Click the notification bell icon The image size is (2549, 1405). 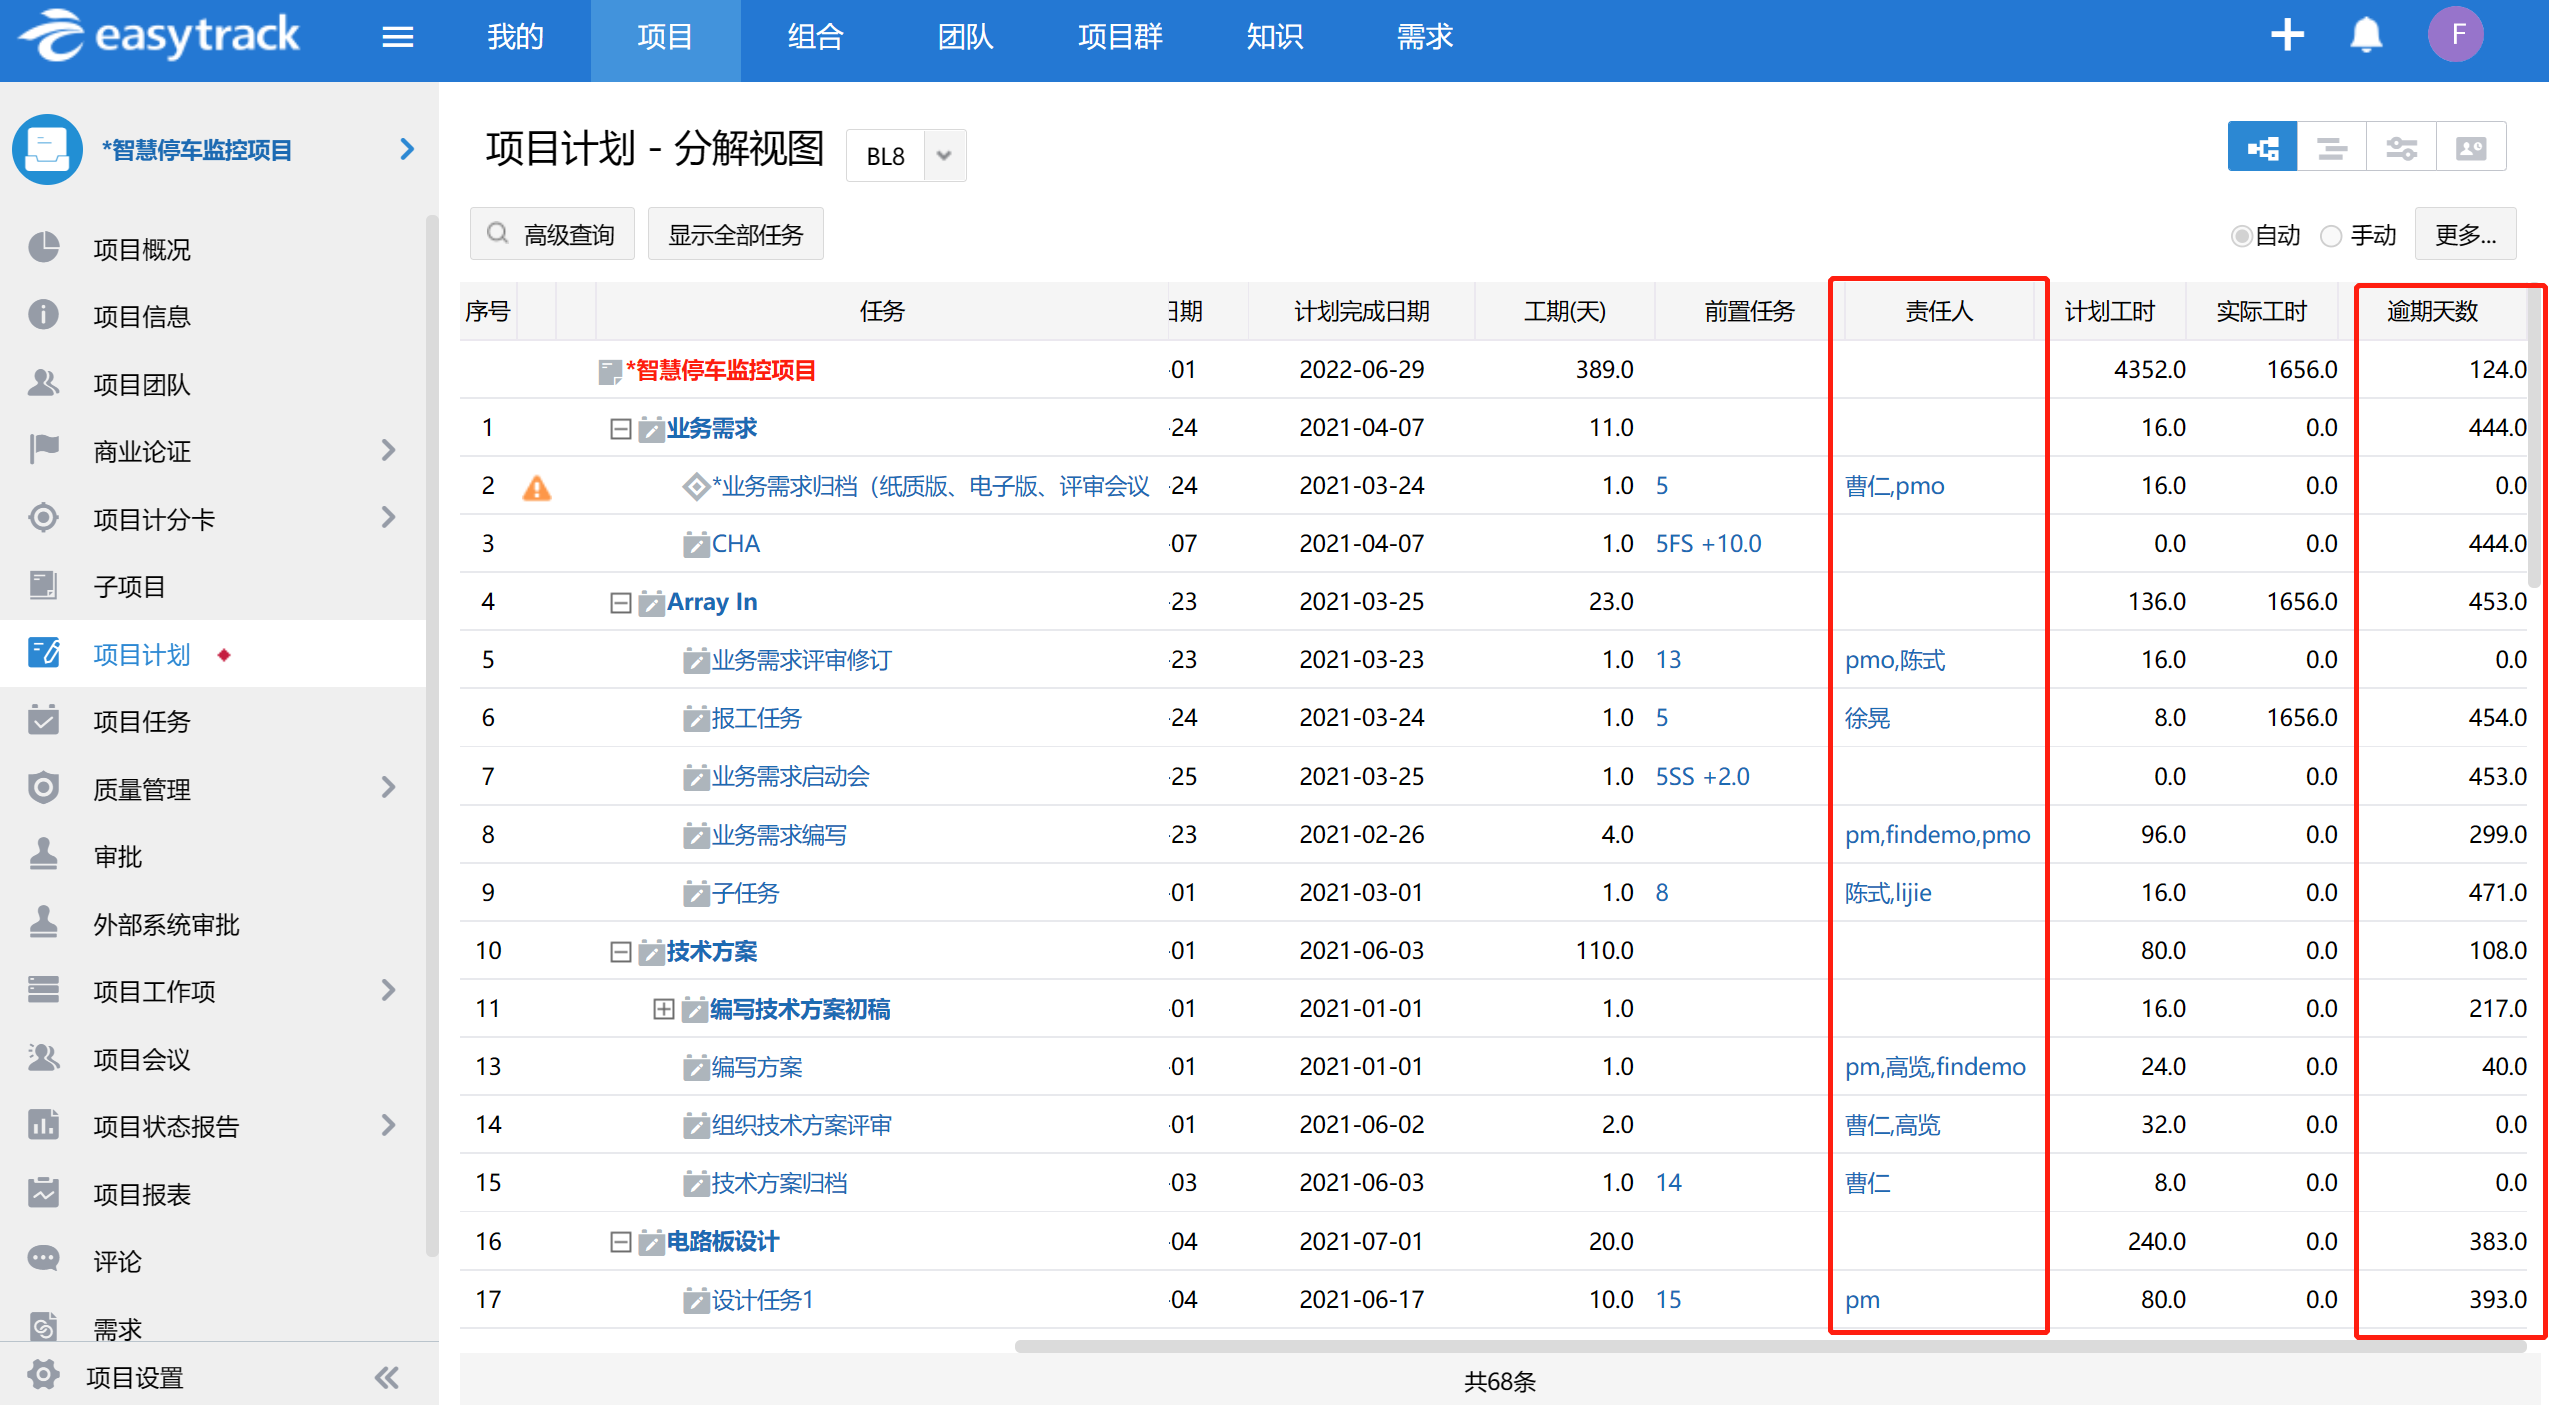pos(2365,37)
